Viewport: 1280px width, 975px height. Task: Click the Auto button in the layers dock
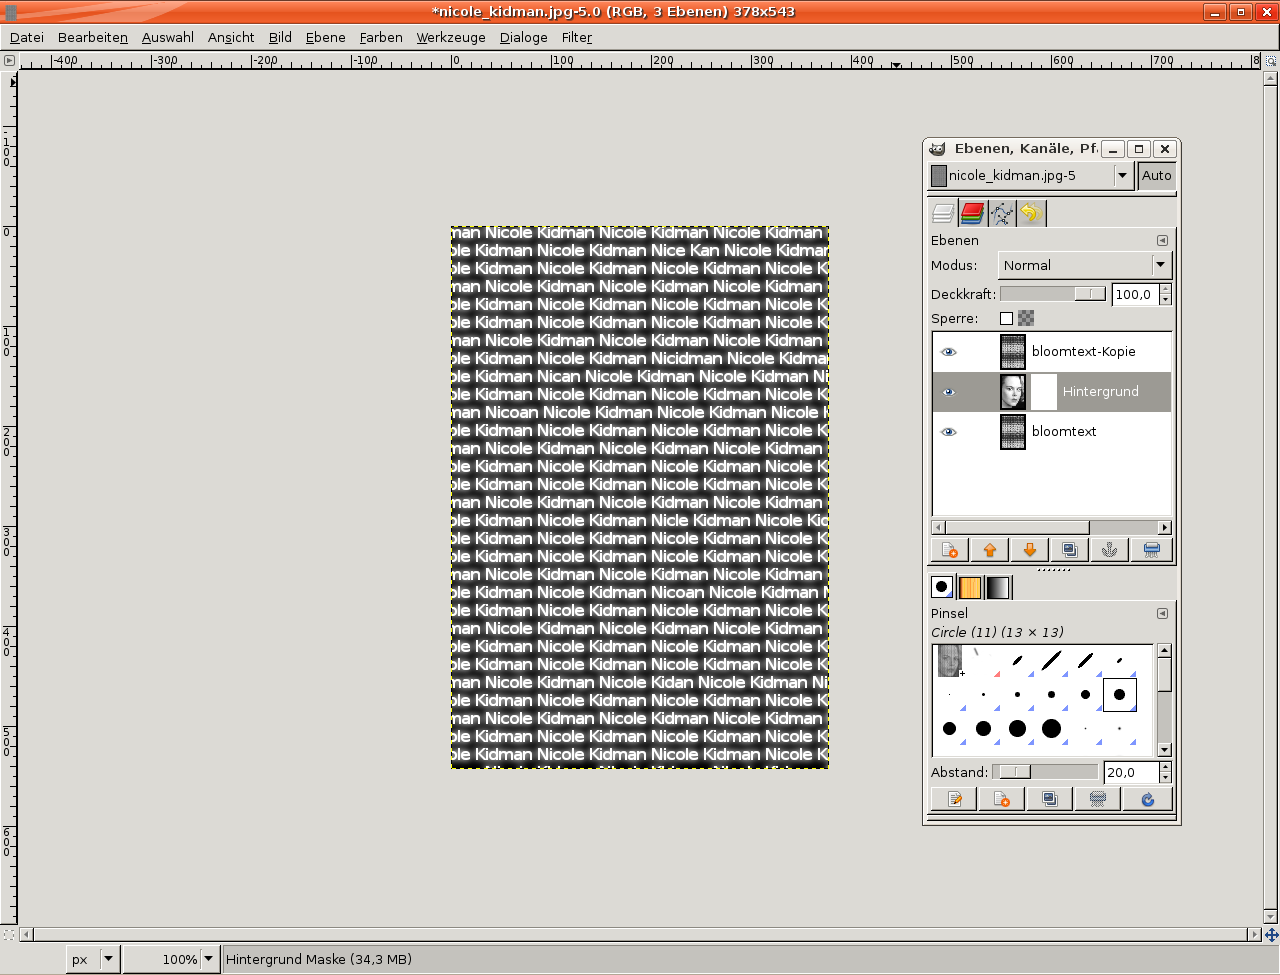pyautogui.click(x=1157, y=176)
